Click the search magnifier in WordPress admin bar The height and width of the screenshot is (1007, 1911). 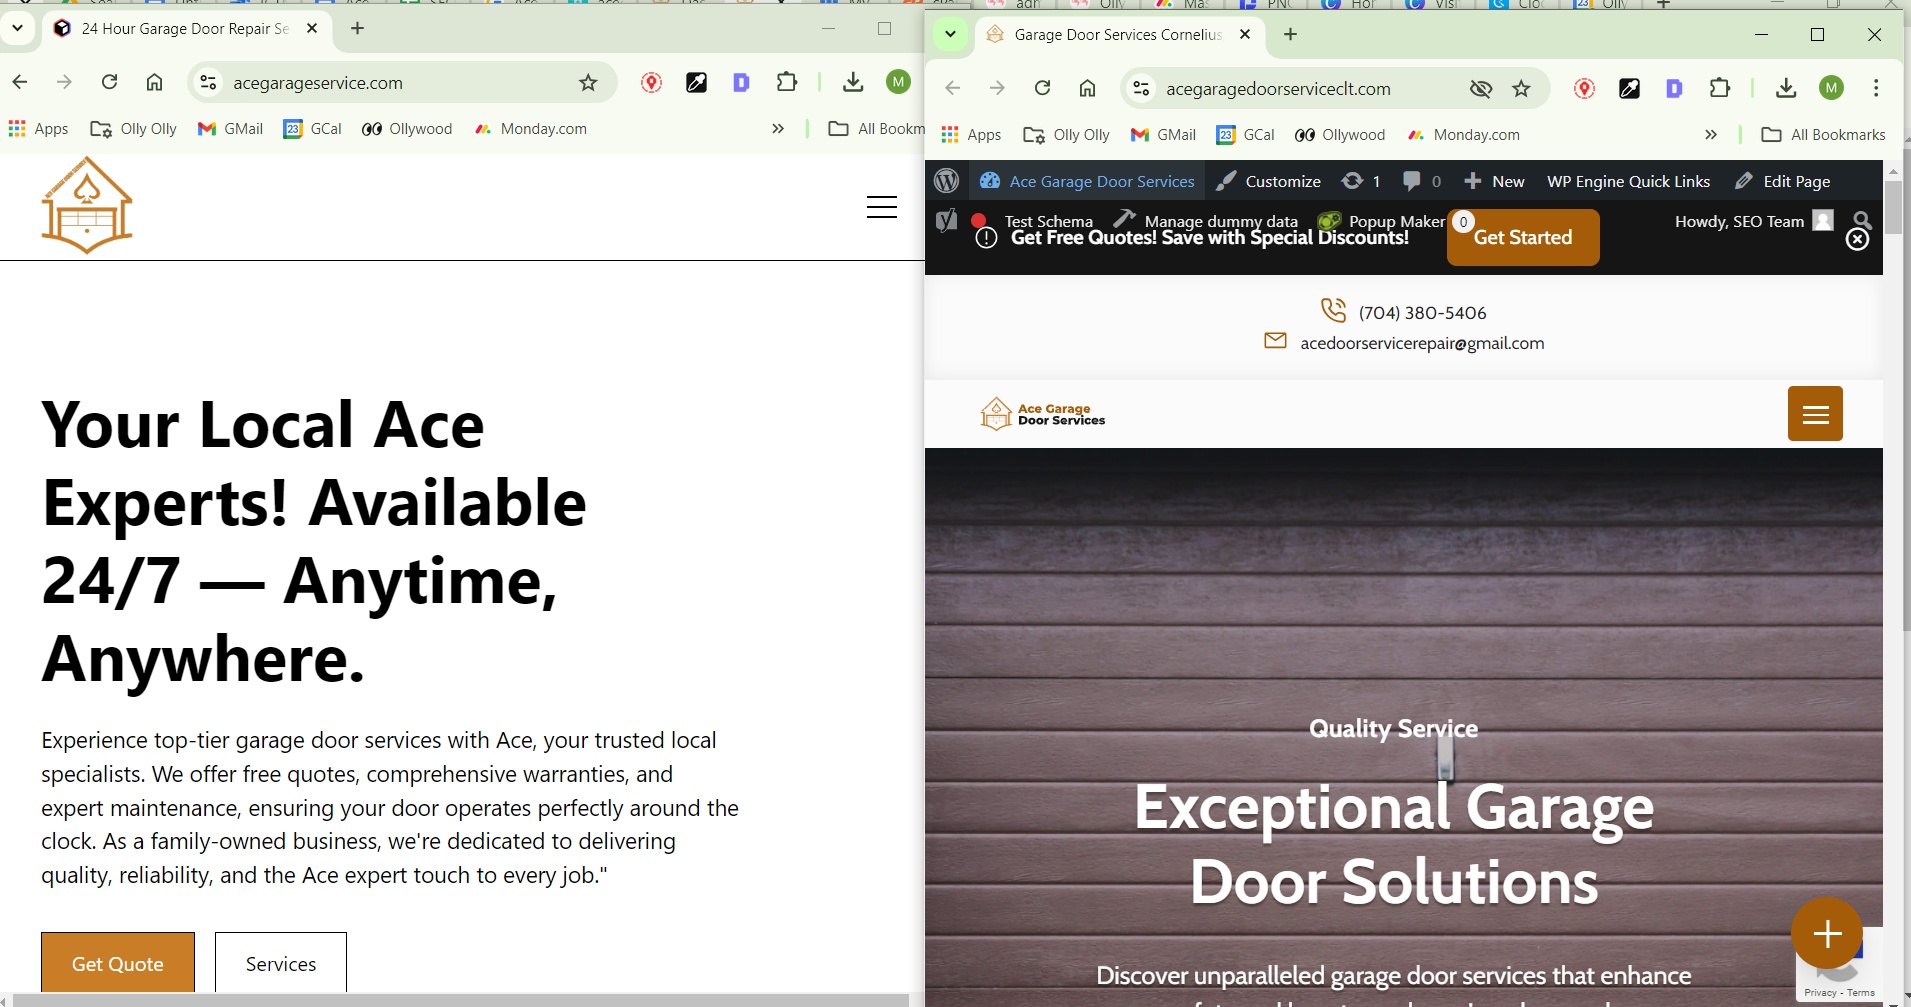tap(1861, 220)
